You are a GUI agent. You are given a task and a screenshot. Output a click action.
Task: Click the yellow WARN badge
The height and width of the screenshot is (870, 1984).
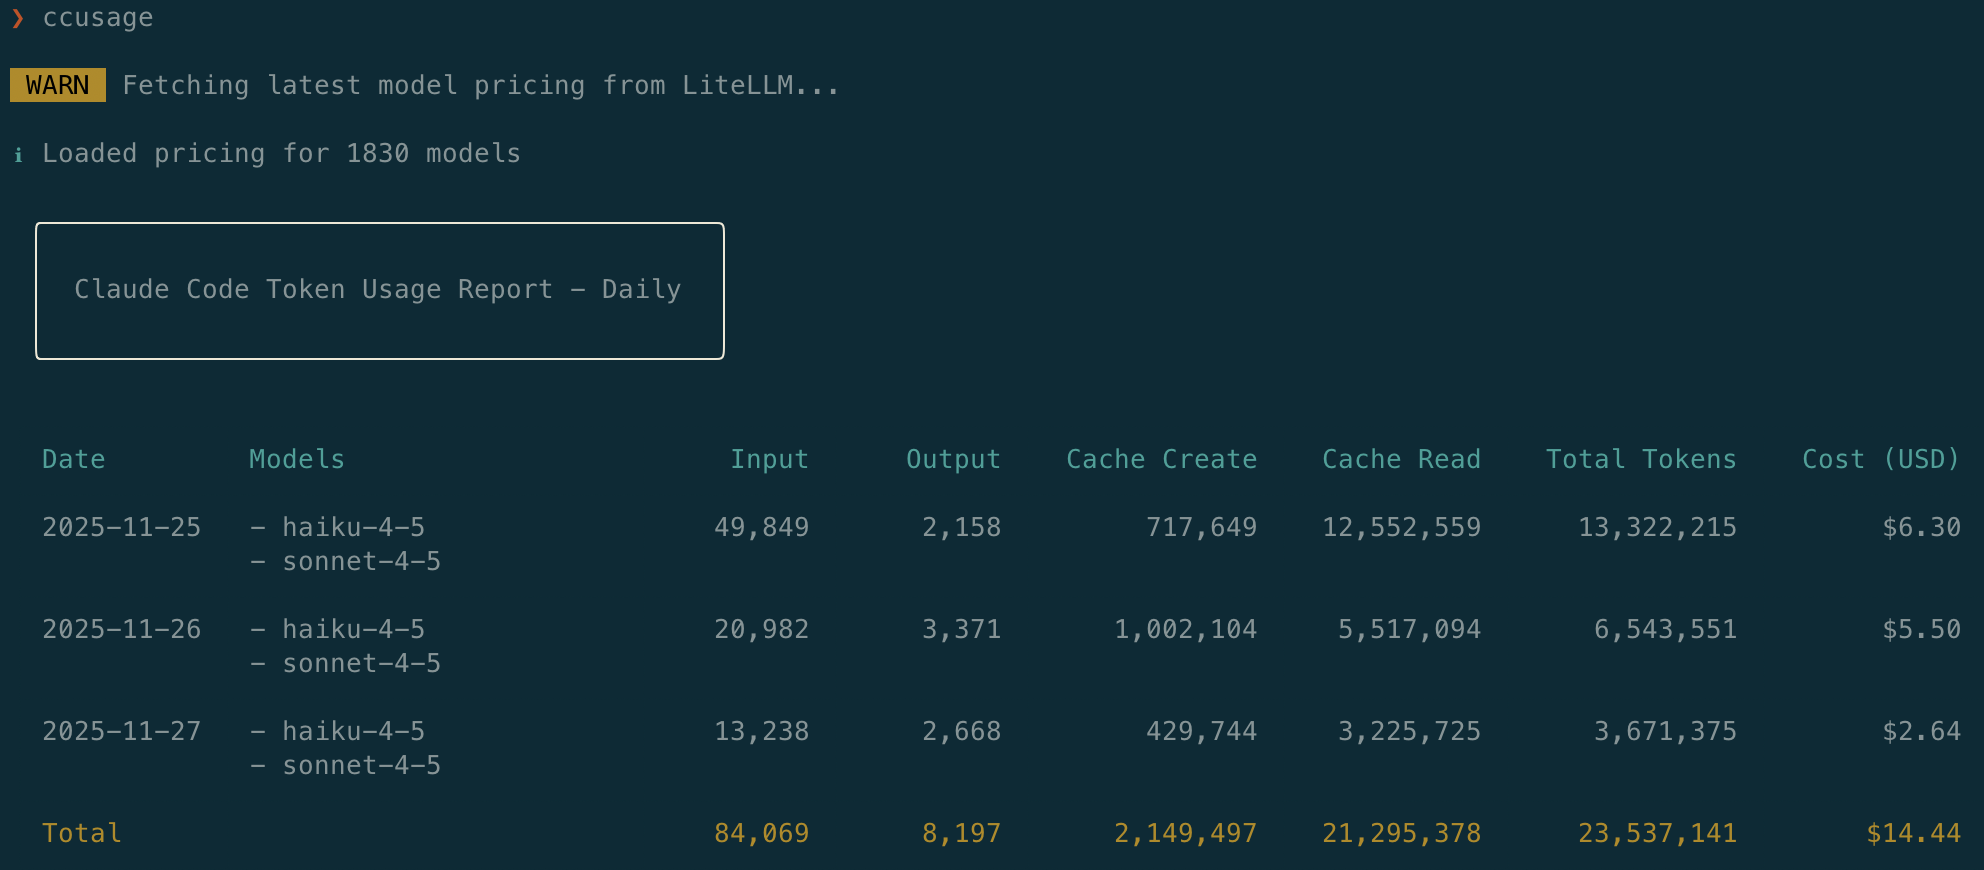57,86
